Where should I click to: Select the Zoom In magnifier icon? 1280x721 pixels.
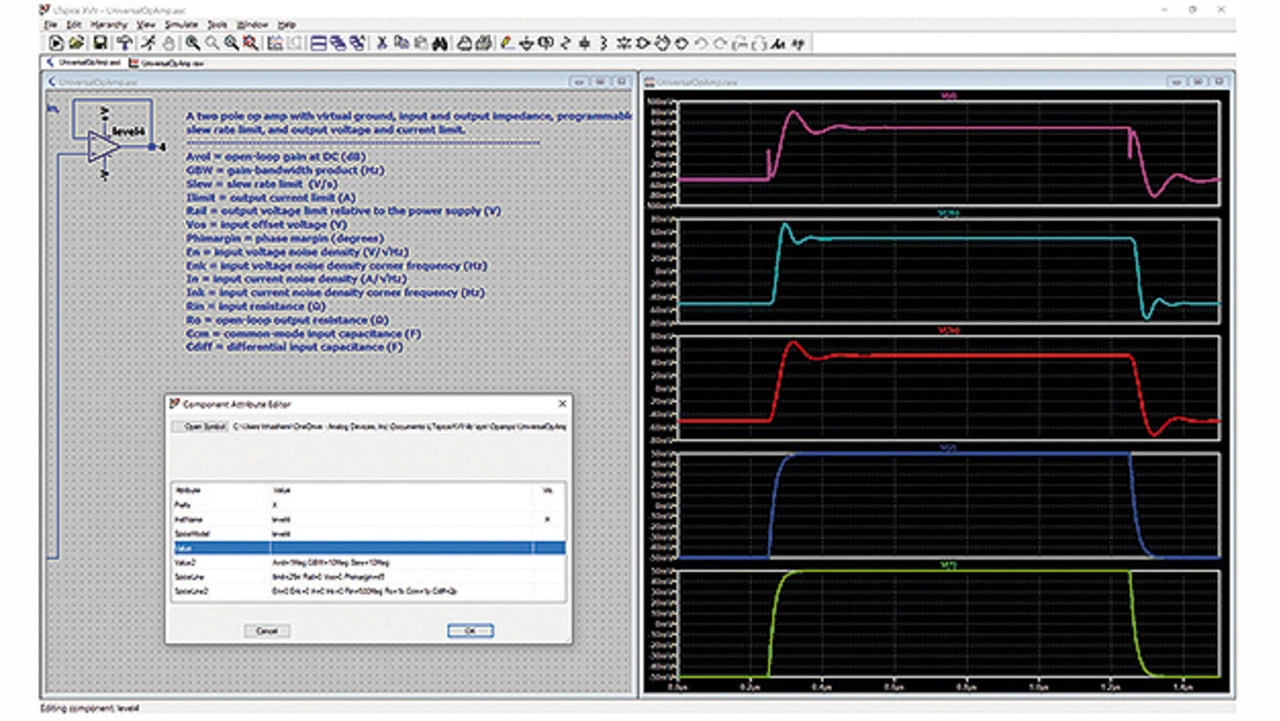pyautogui.click(x=191, y=43)
